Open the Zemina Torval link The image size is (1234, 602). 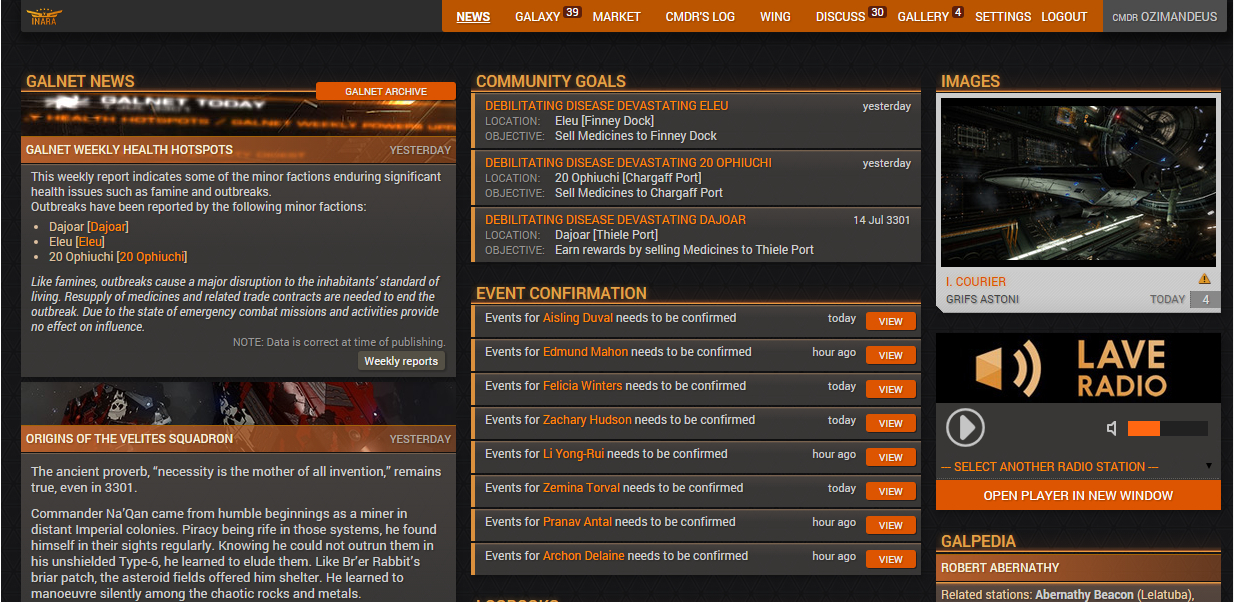point(581,488)
